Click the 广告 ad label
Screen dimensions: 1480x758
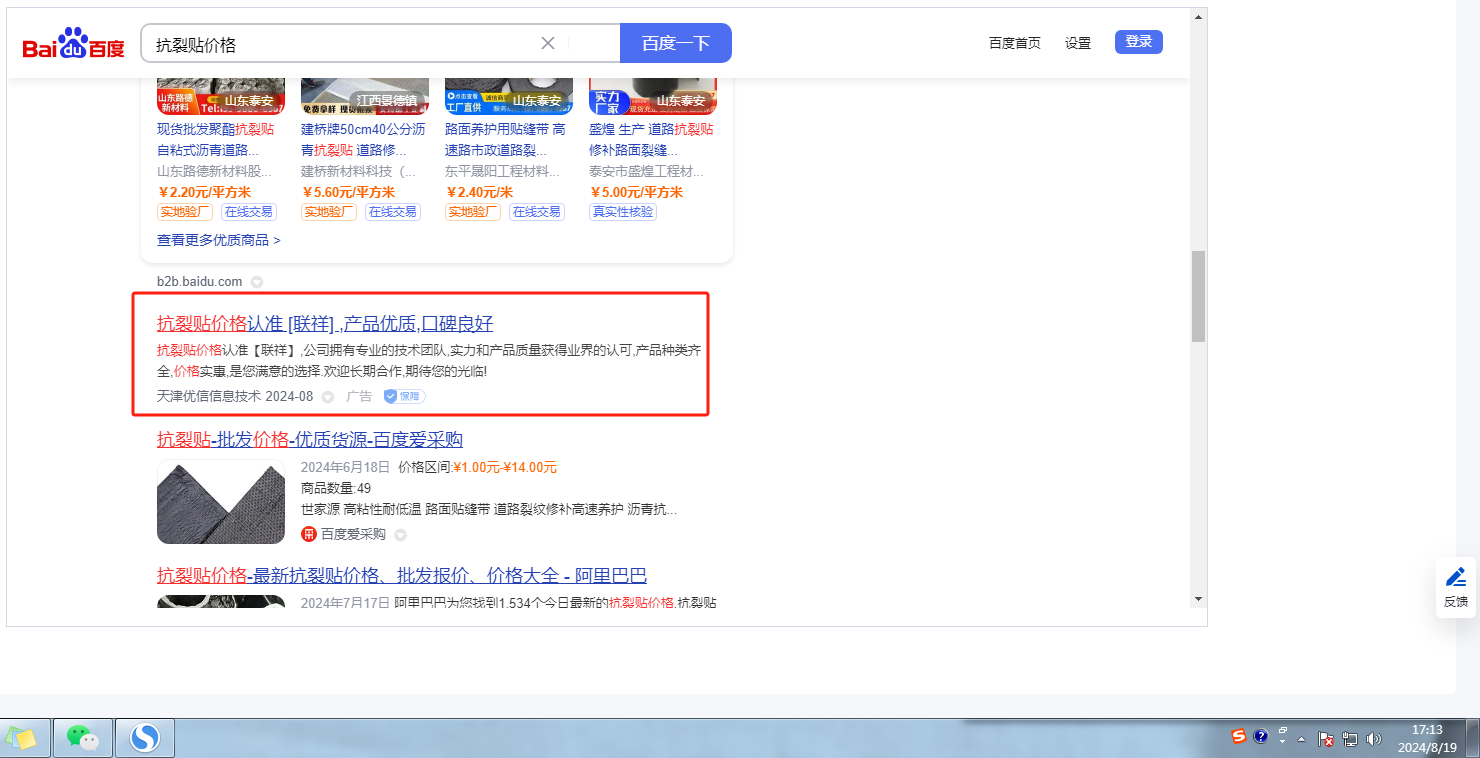359,396
